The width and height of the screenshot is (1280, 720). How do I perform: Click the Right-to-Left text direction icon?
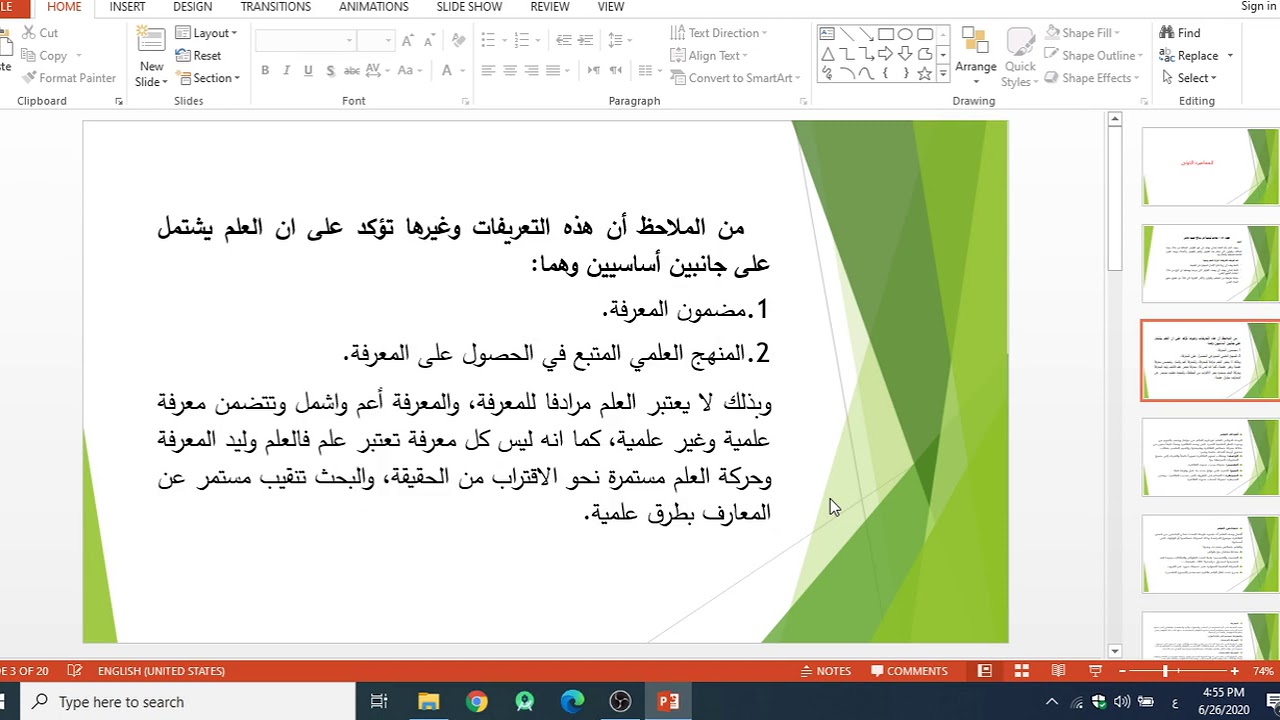(616, 71)
